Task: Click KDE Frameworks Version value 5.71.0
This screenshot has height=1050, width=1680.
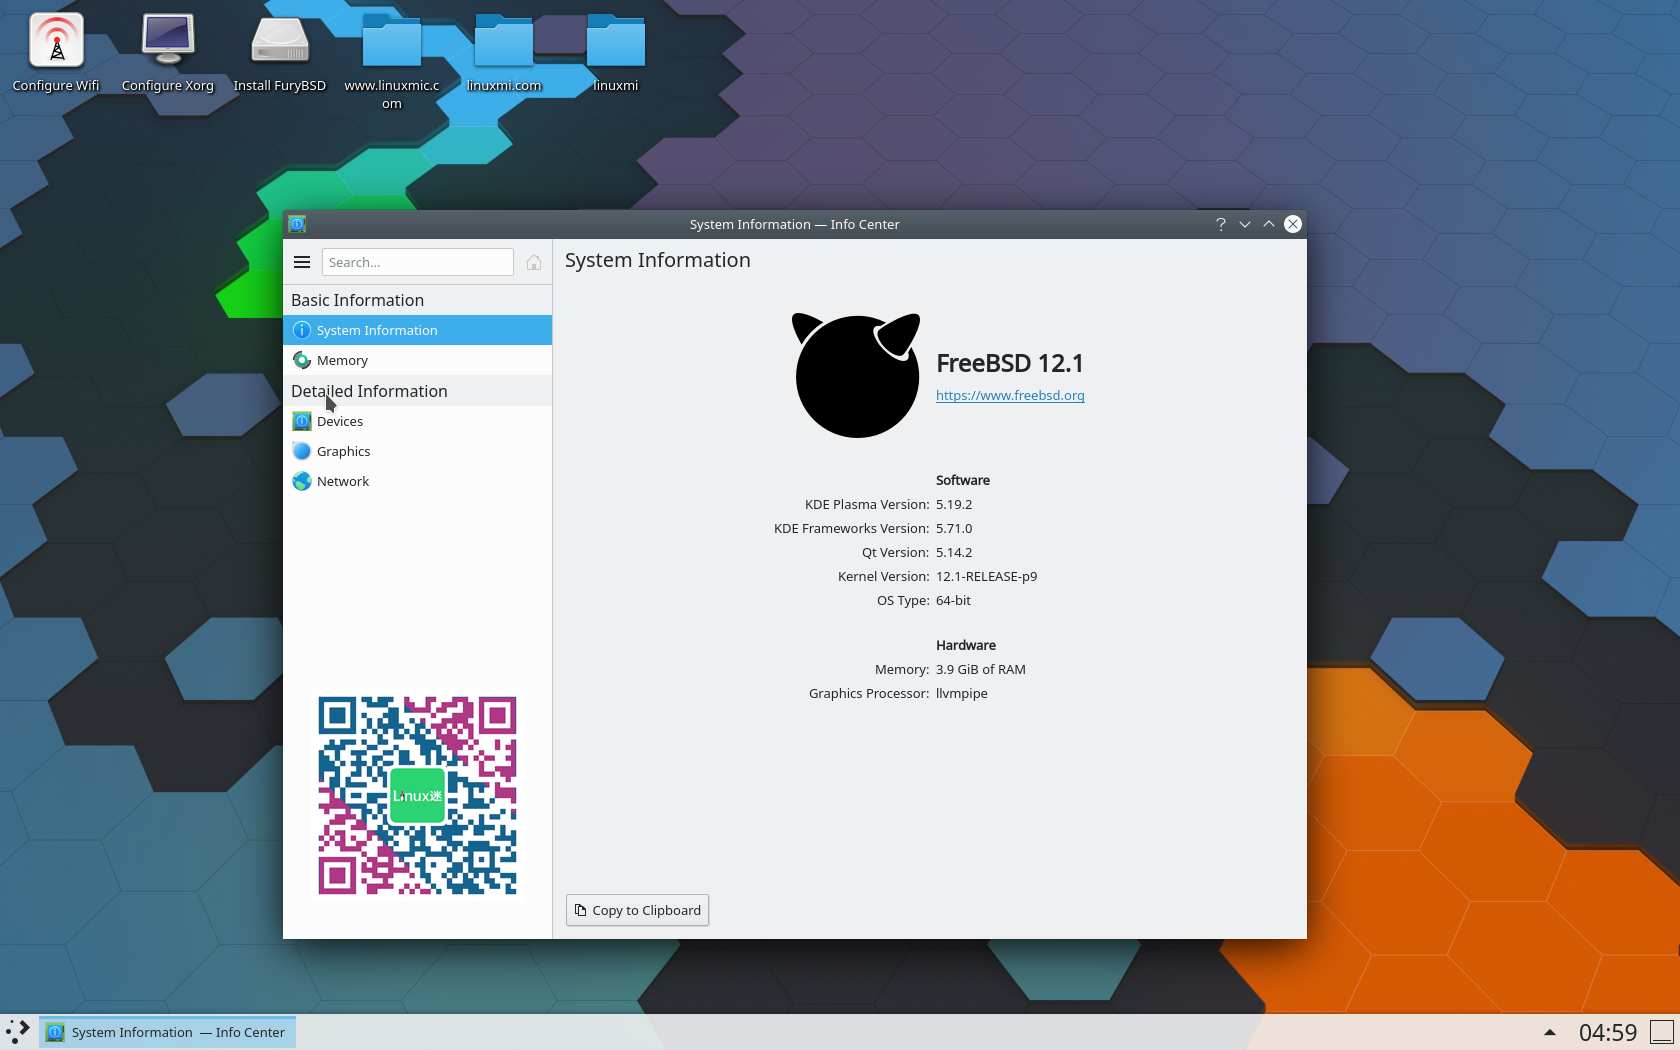Action: tap(954, 528)
